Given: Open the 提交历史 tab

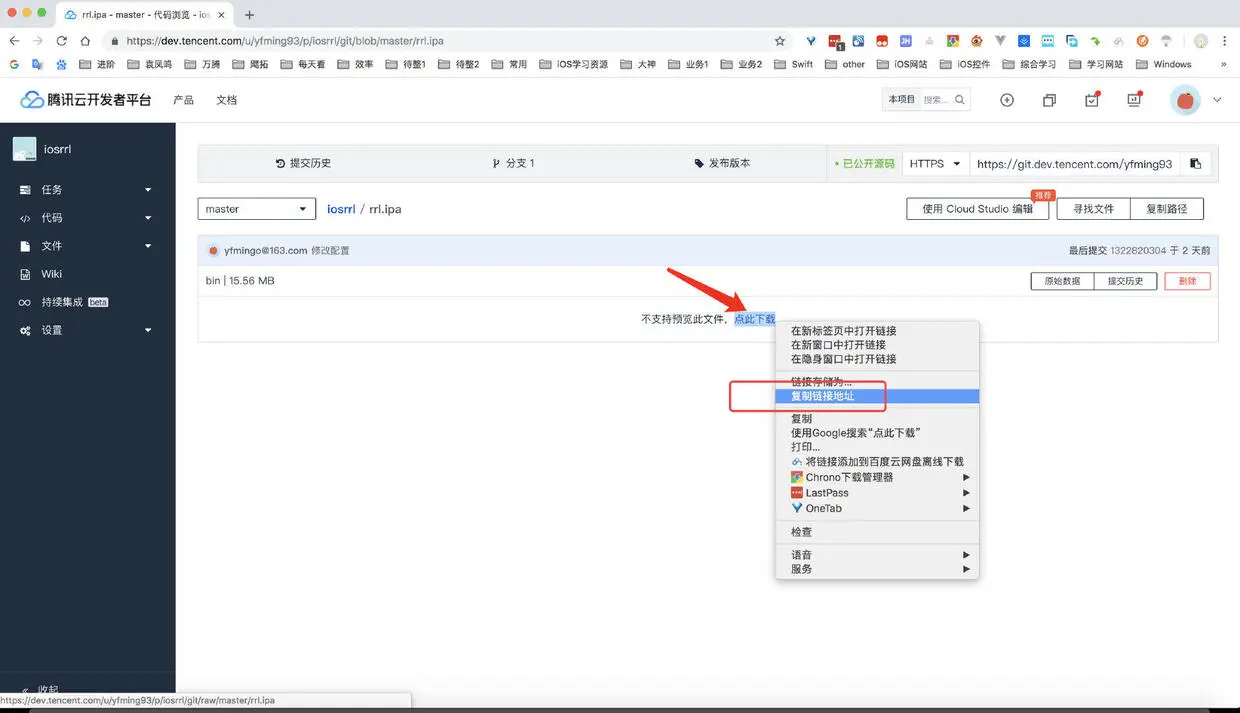Looking at the screenshot, I should pos(303,163).
